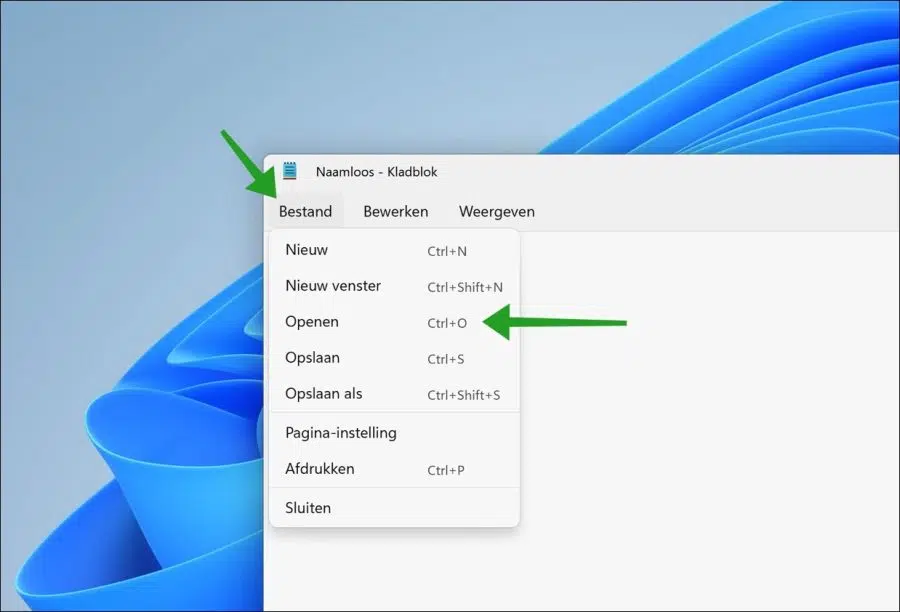The height and width of the screenshot is (612, 900).
Task: Open the Bewerken menu
Action: pos(395,211)
